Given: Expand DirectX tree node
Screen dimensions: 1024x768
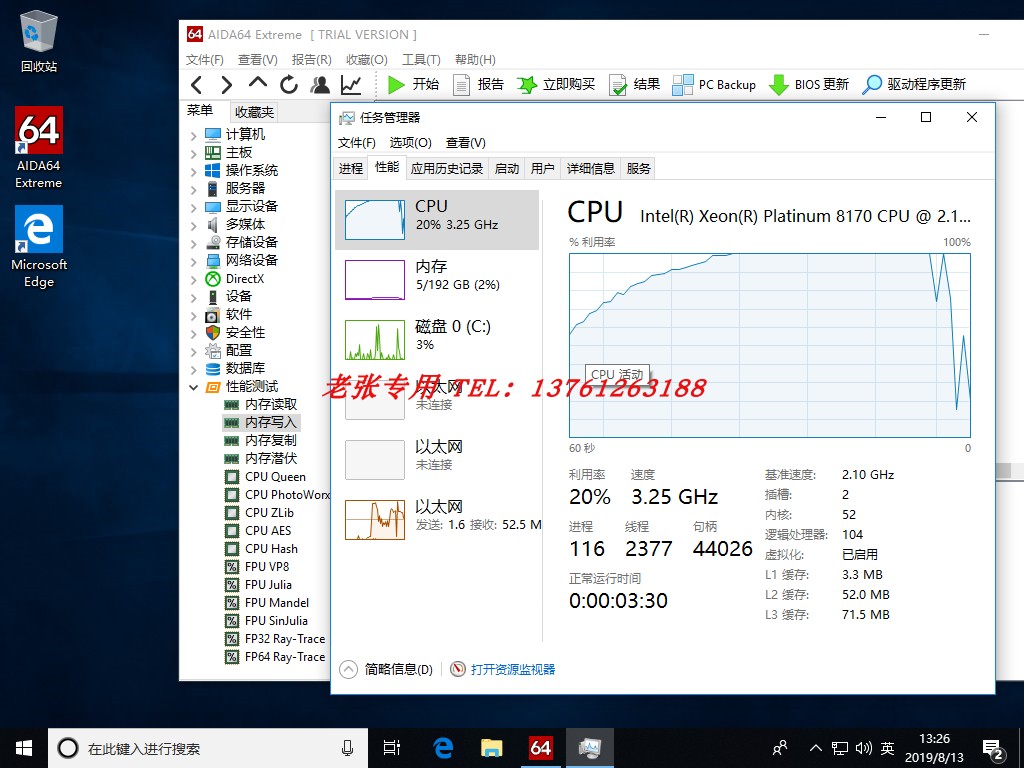Looking at the screenshot, I should click(x=193, y=280).
